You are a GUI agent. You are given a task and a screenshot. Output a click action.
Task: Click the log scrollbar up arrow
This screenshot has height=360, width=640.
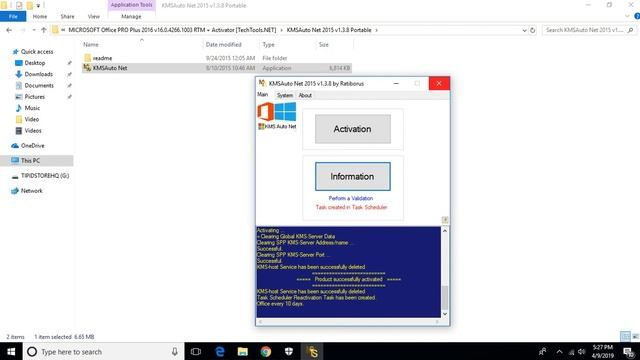[x=445, y=231]
